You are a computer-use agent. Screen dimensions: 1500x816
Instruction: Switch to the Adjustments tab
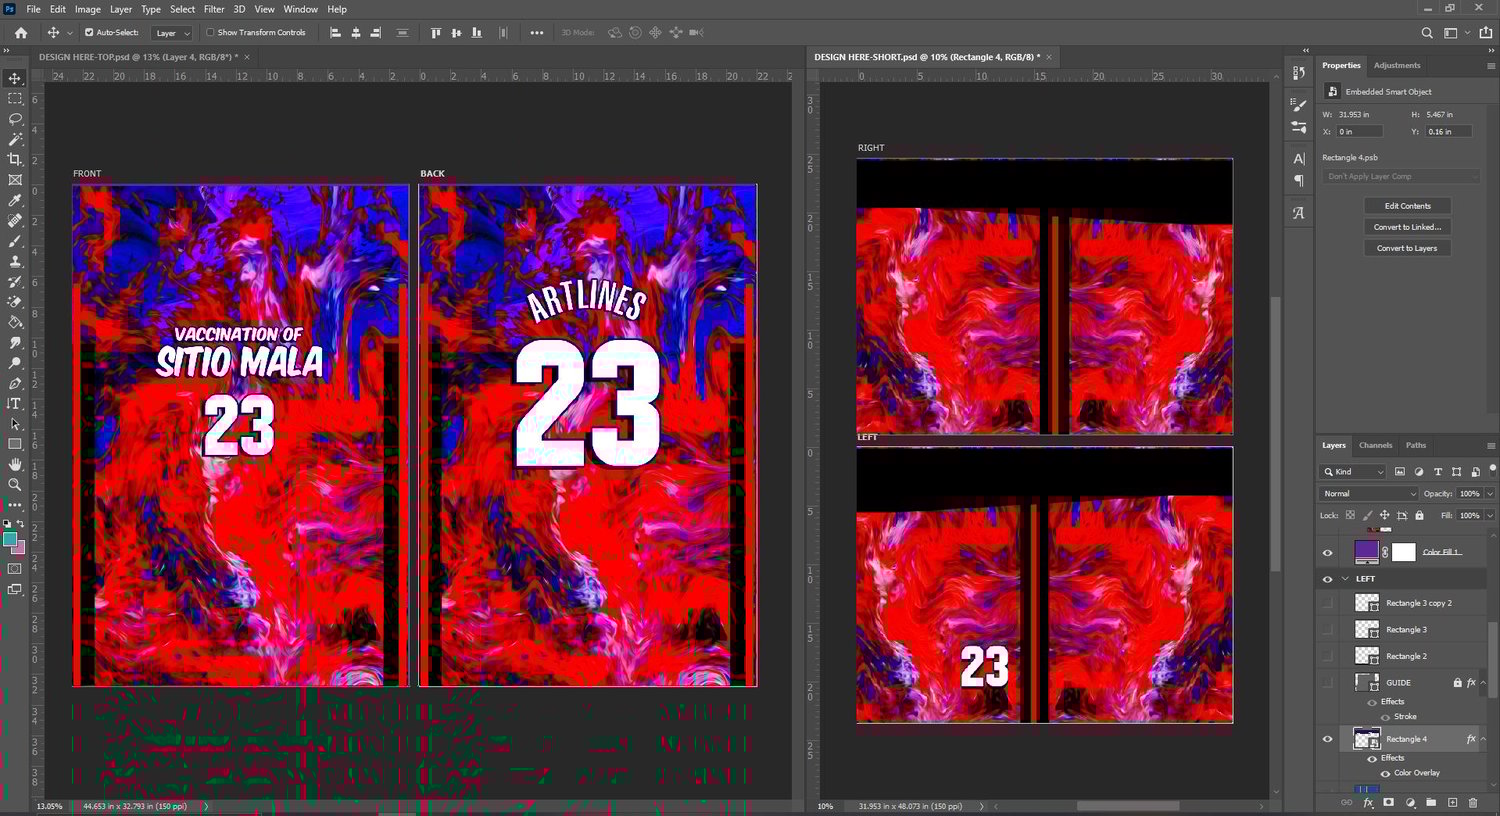[x=1397, y=65]
